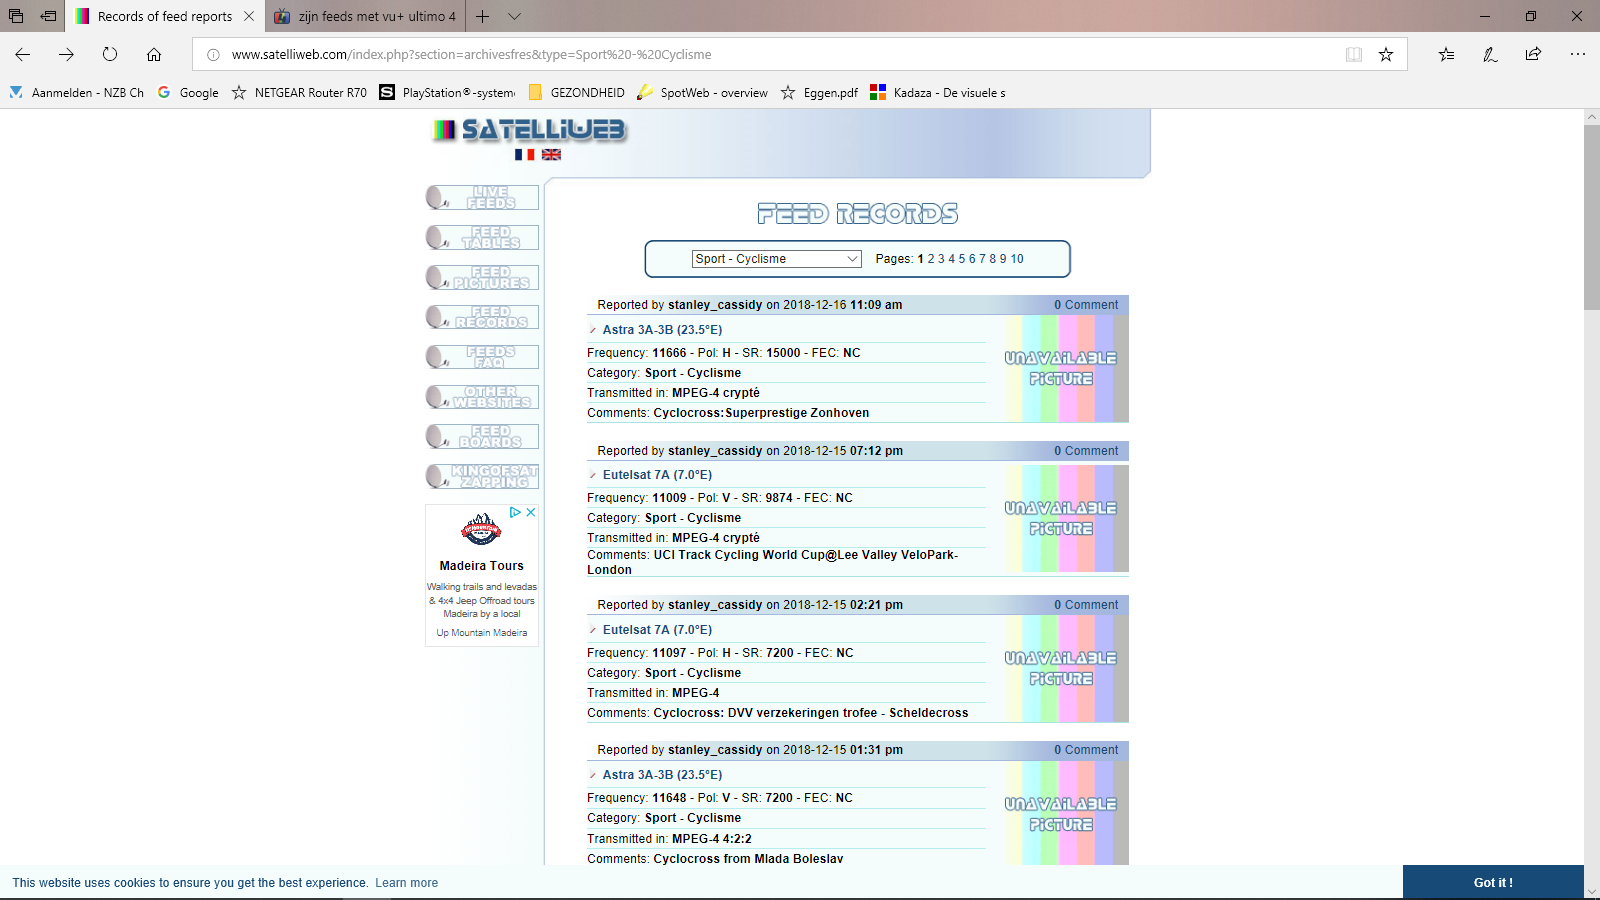Open the Feed Tables menu entry
The width and height of the screenshot is (1600, 900).
[489, 237]
